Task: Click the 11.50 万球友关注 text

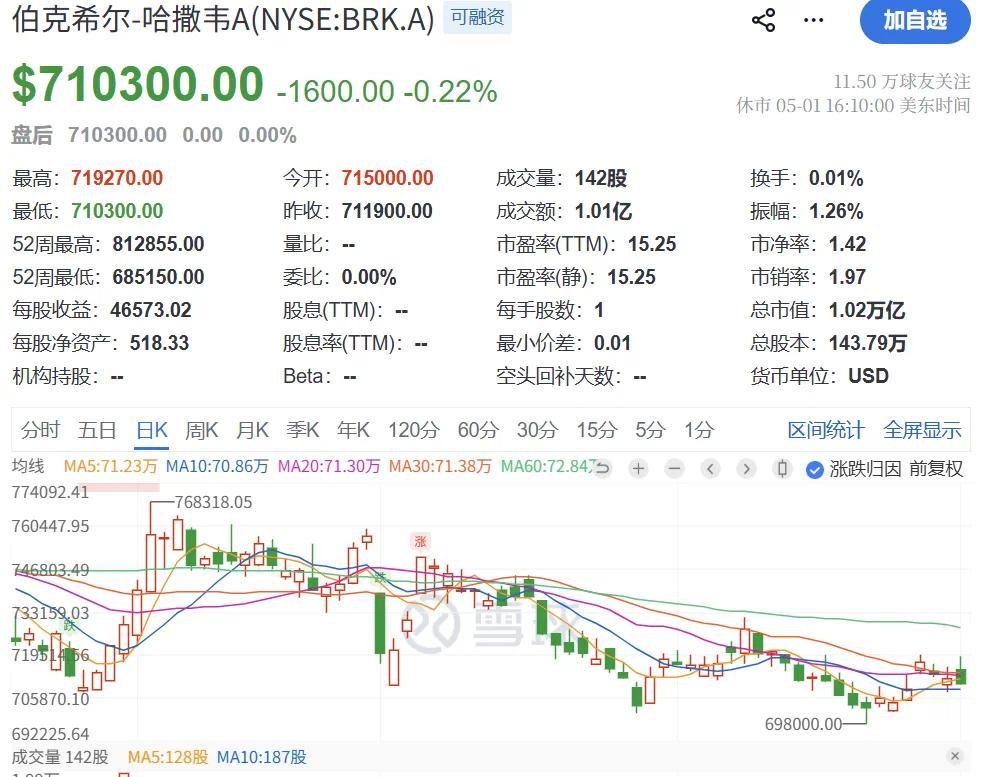Action: pos(902,82)
